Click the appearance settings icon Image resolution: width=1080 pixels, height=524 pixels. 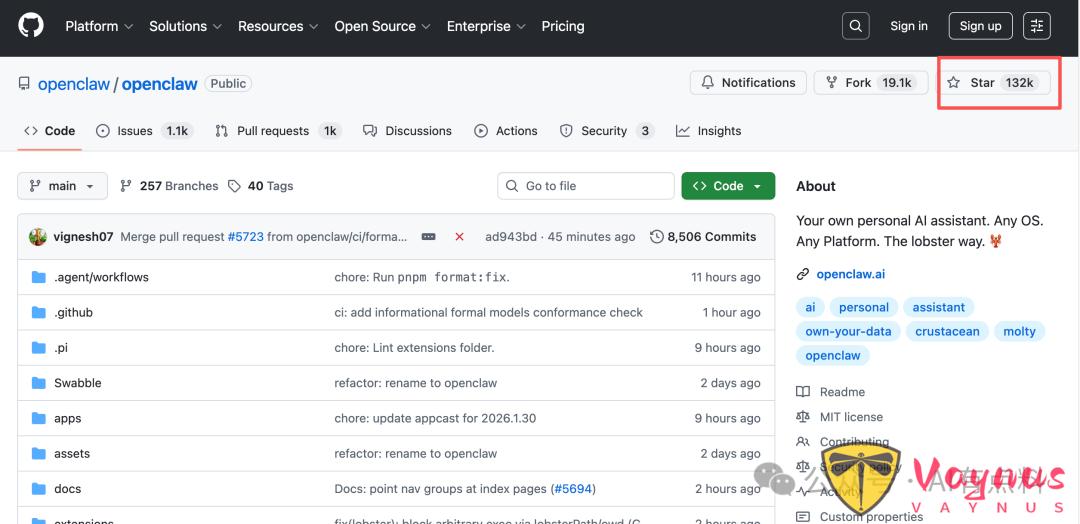tap(1037, 26)
